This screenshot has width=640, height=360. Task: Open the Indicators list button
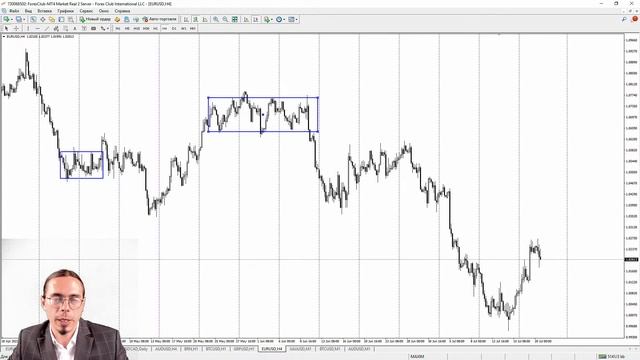coord(267,19)
